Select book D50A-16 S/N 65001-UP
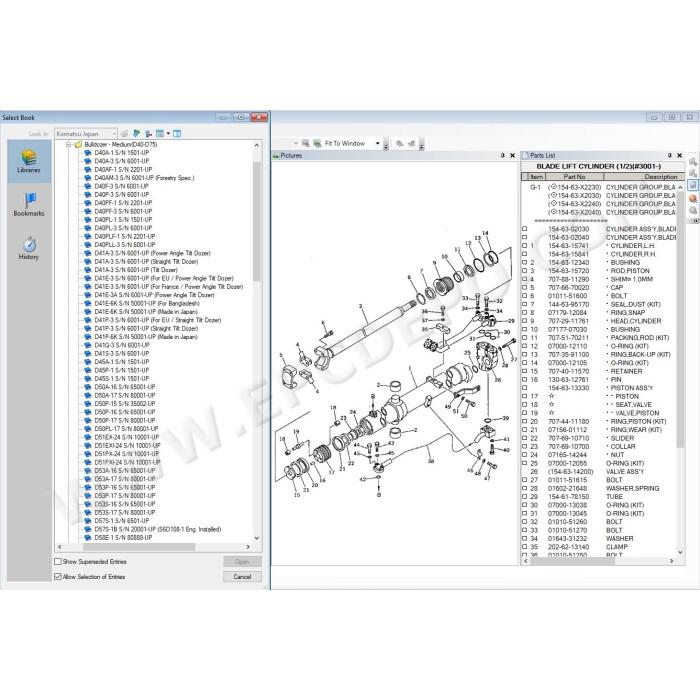This screenshot has height=700, width=700. click(125, 387)
